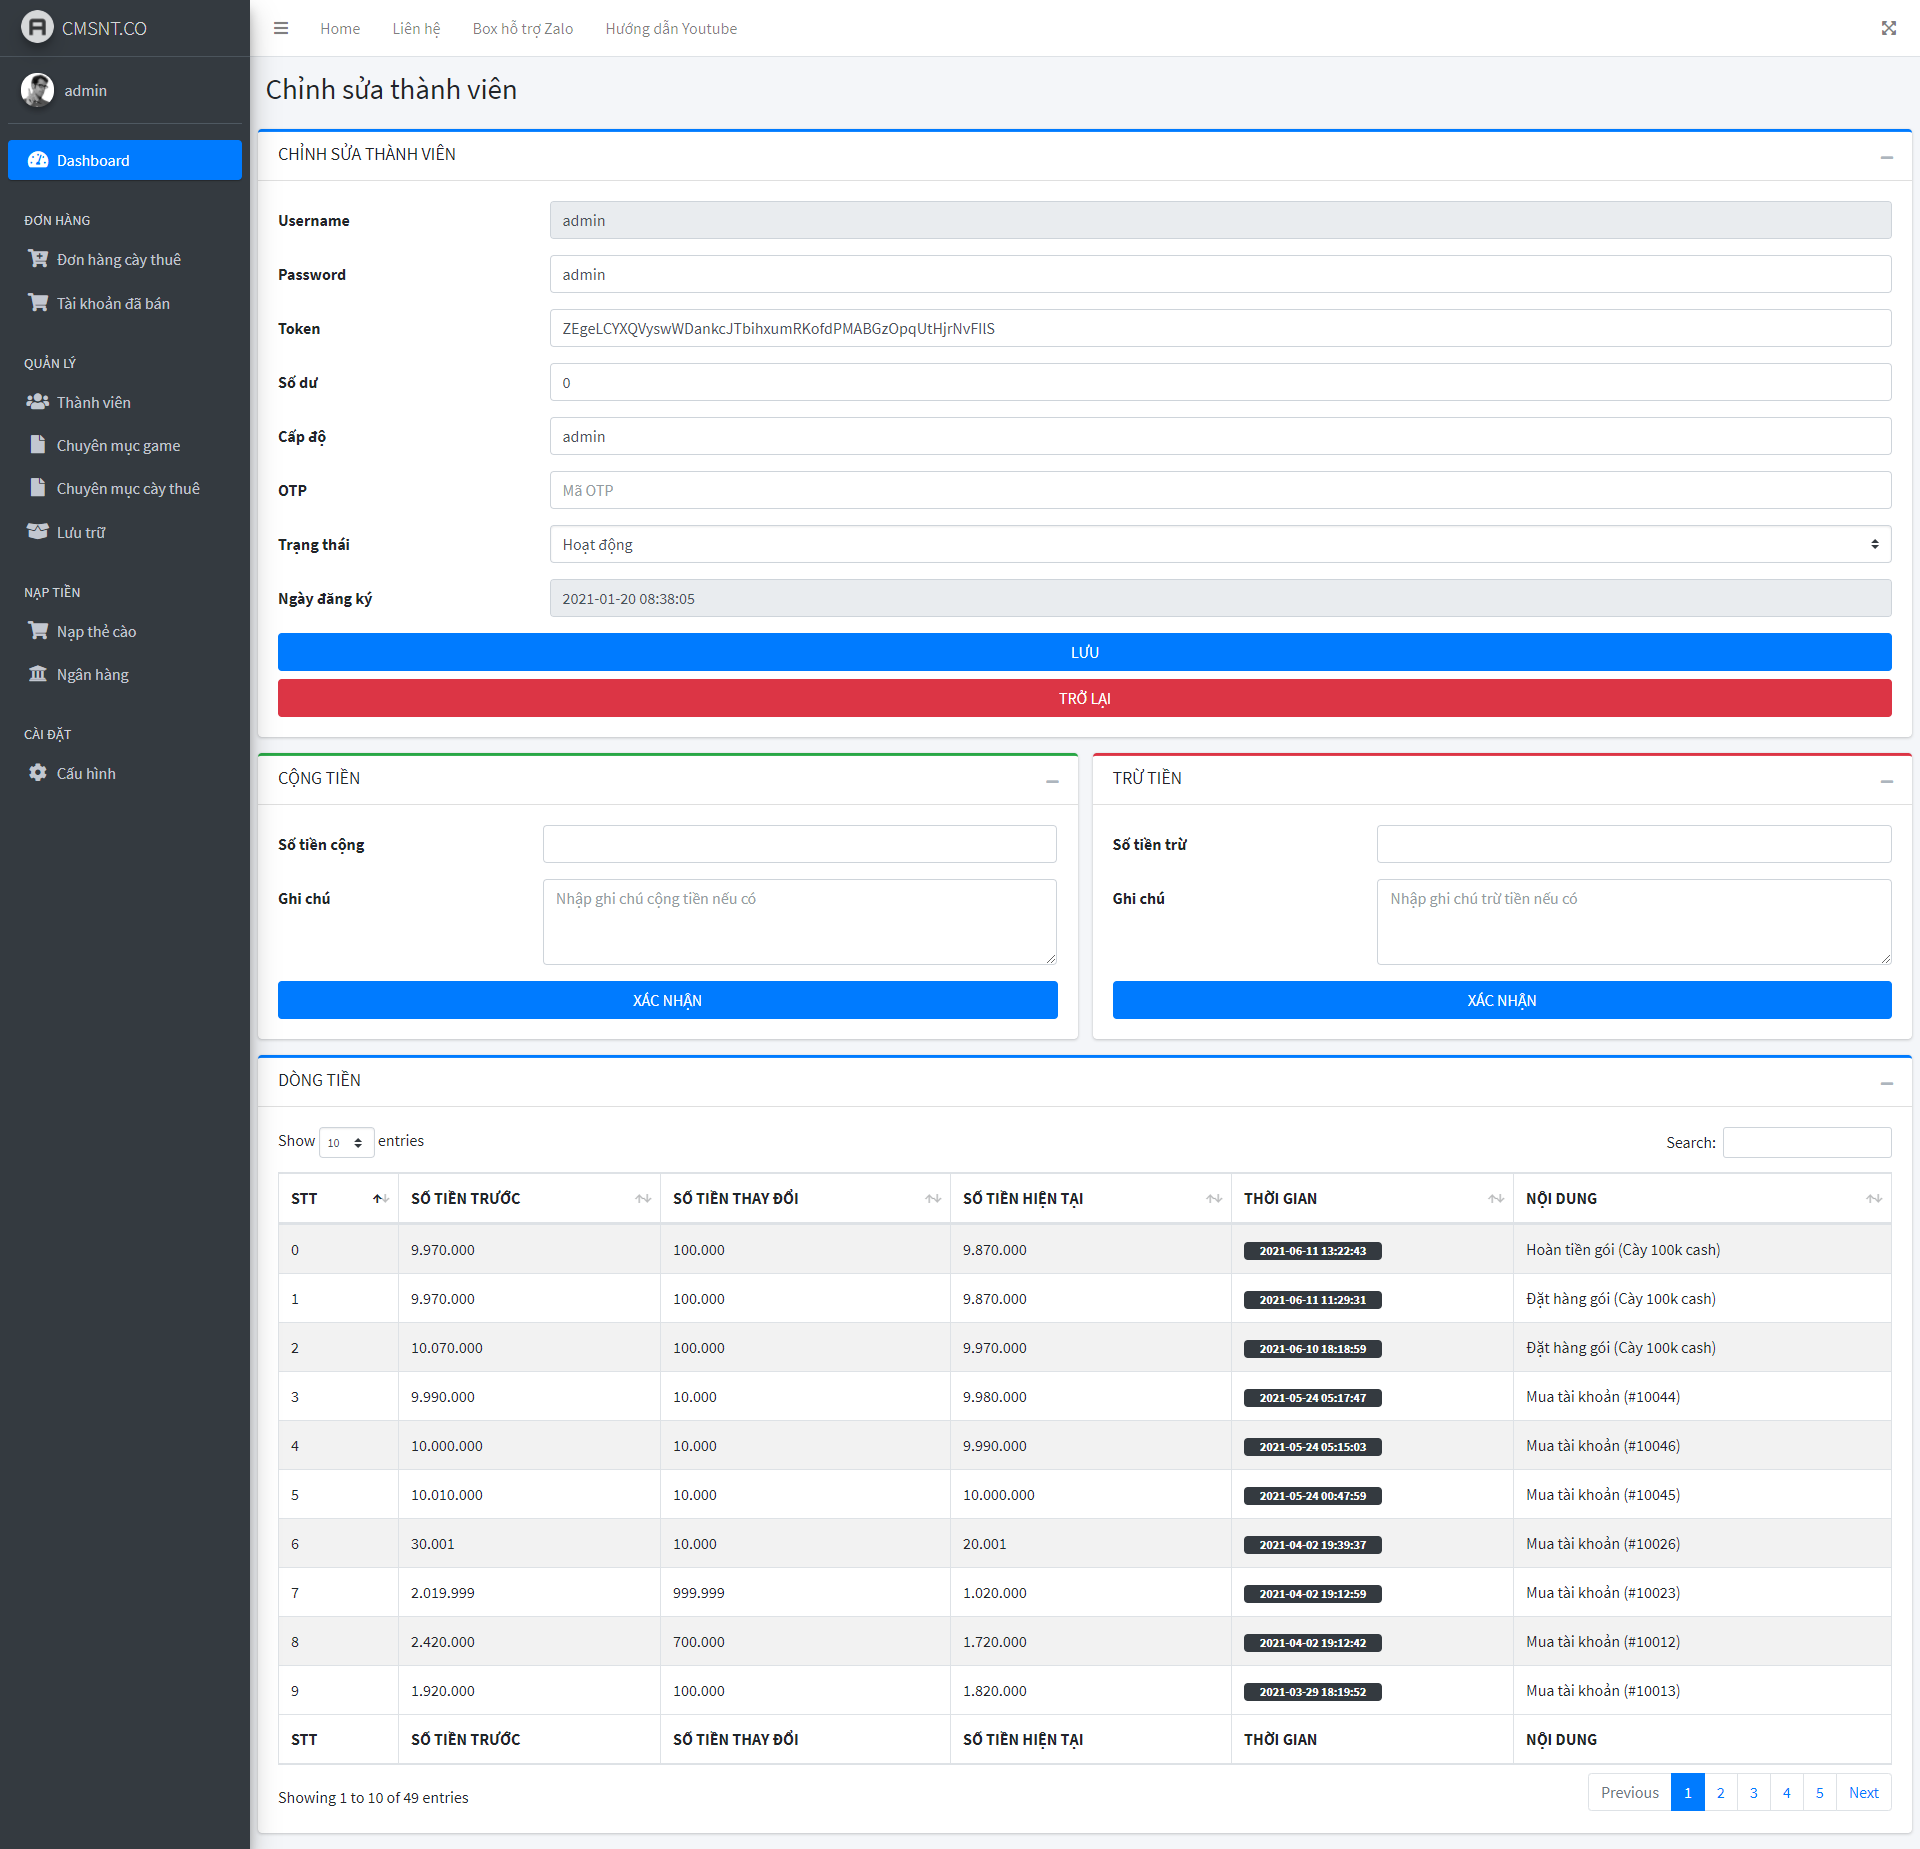Open the Liên hệ nav link

coord(416,28)
